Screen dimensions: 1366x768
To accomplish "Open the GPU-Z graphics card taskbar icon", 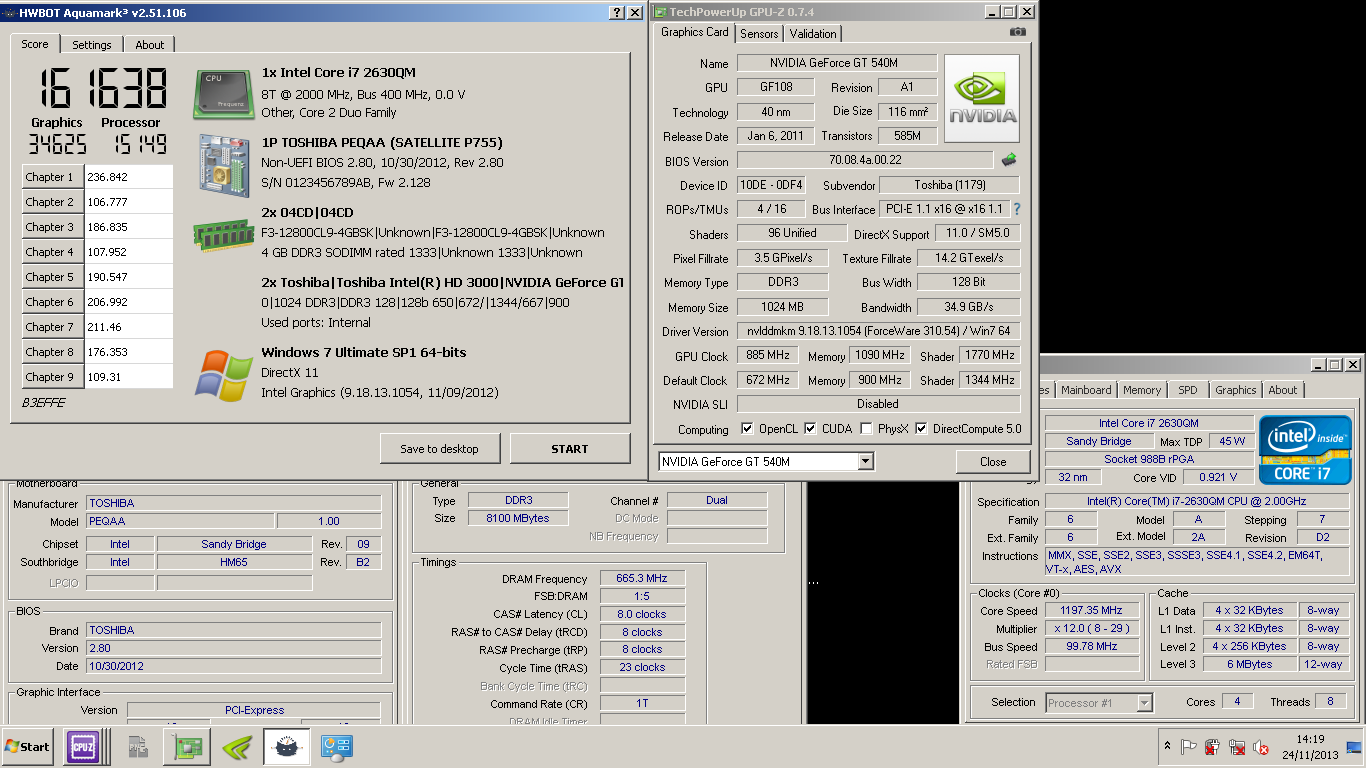I will coord(187,747).
